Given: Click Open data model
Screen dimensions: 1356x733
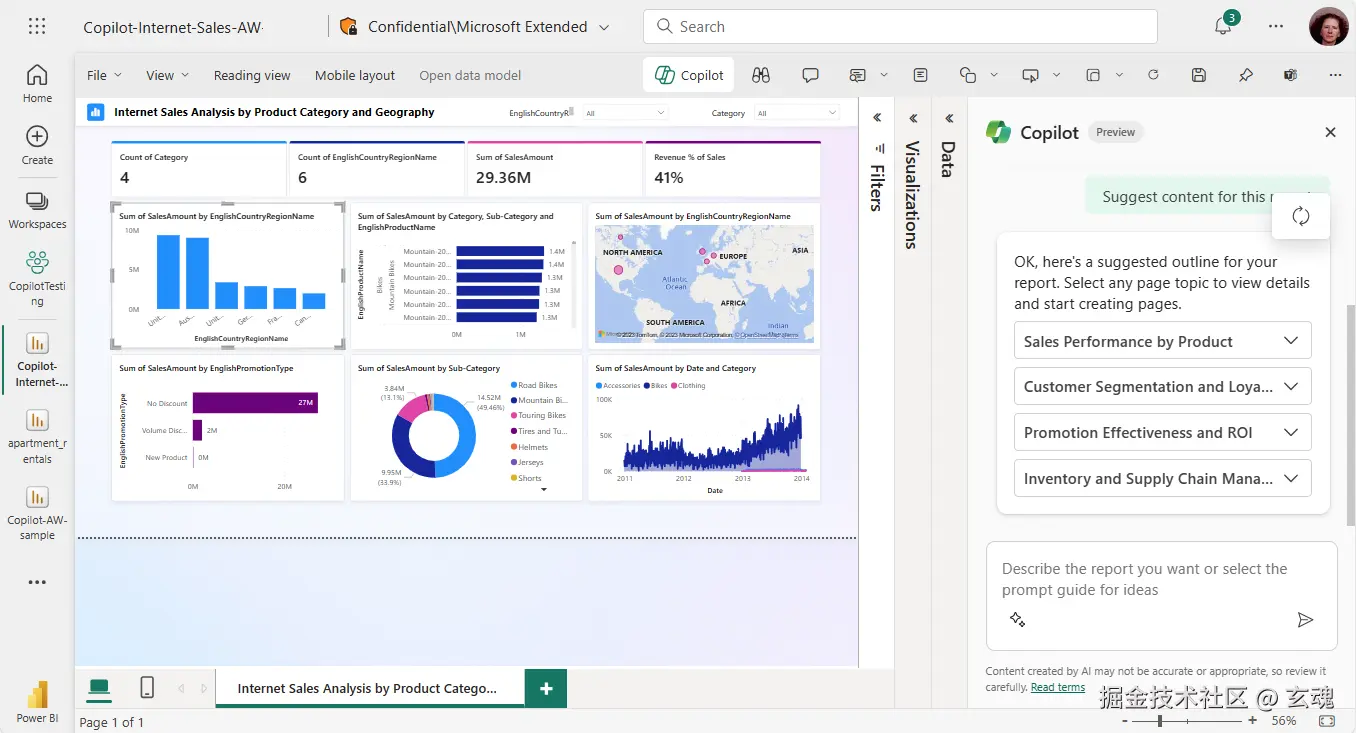Looking at the screenshot, I should [470, 75].
